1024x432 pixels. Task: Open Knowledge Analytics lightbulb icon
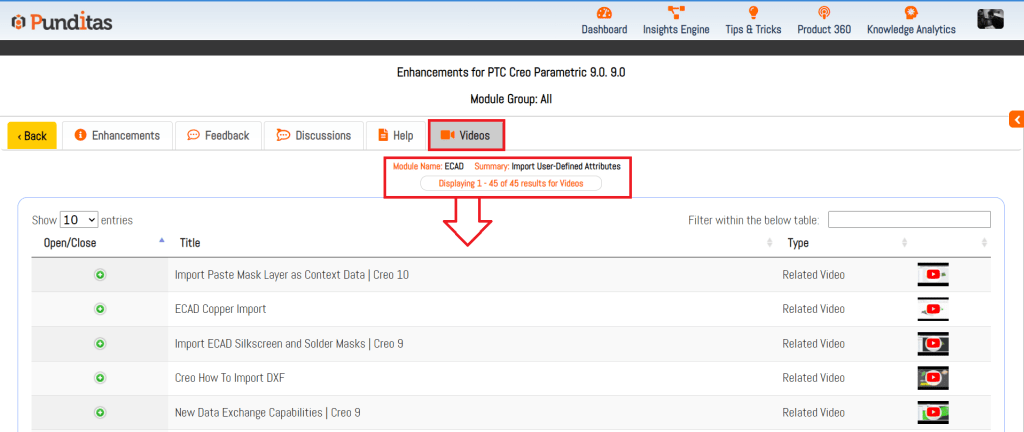(911, 14)
